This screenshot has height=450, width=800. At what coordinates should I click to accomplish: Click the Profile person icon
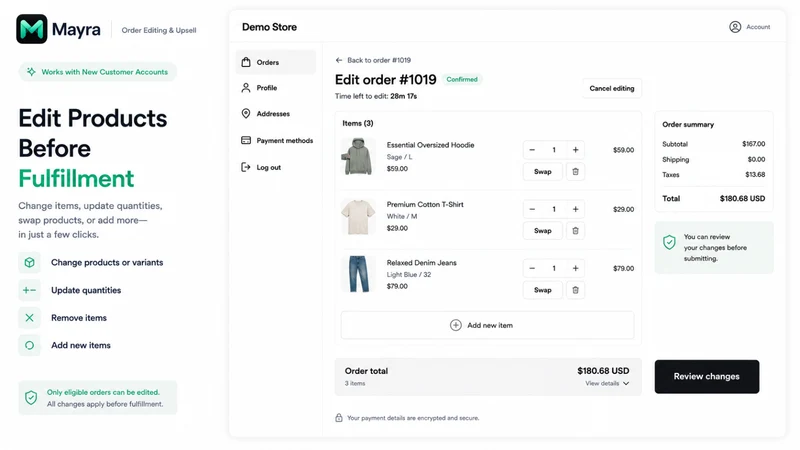[246, 88]
